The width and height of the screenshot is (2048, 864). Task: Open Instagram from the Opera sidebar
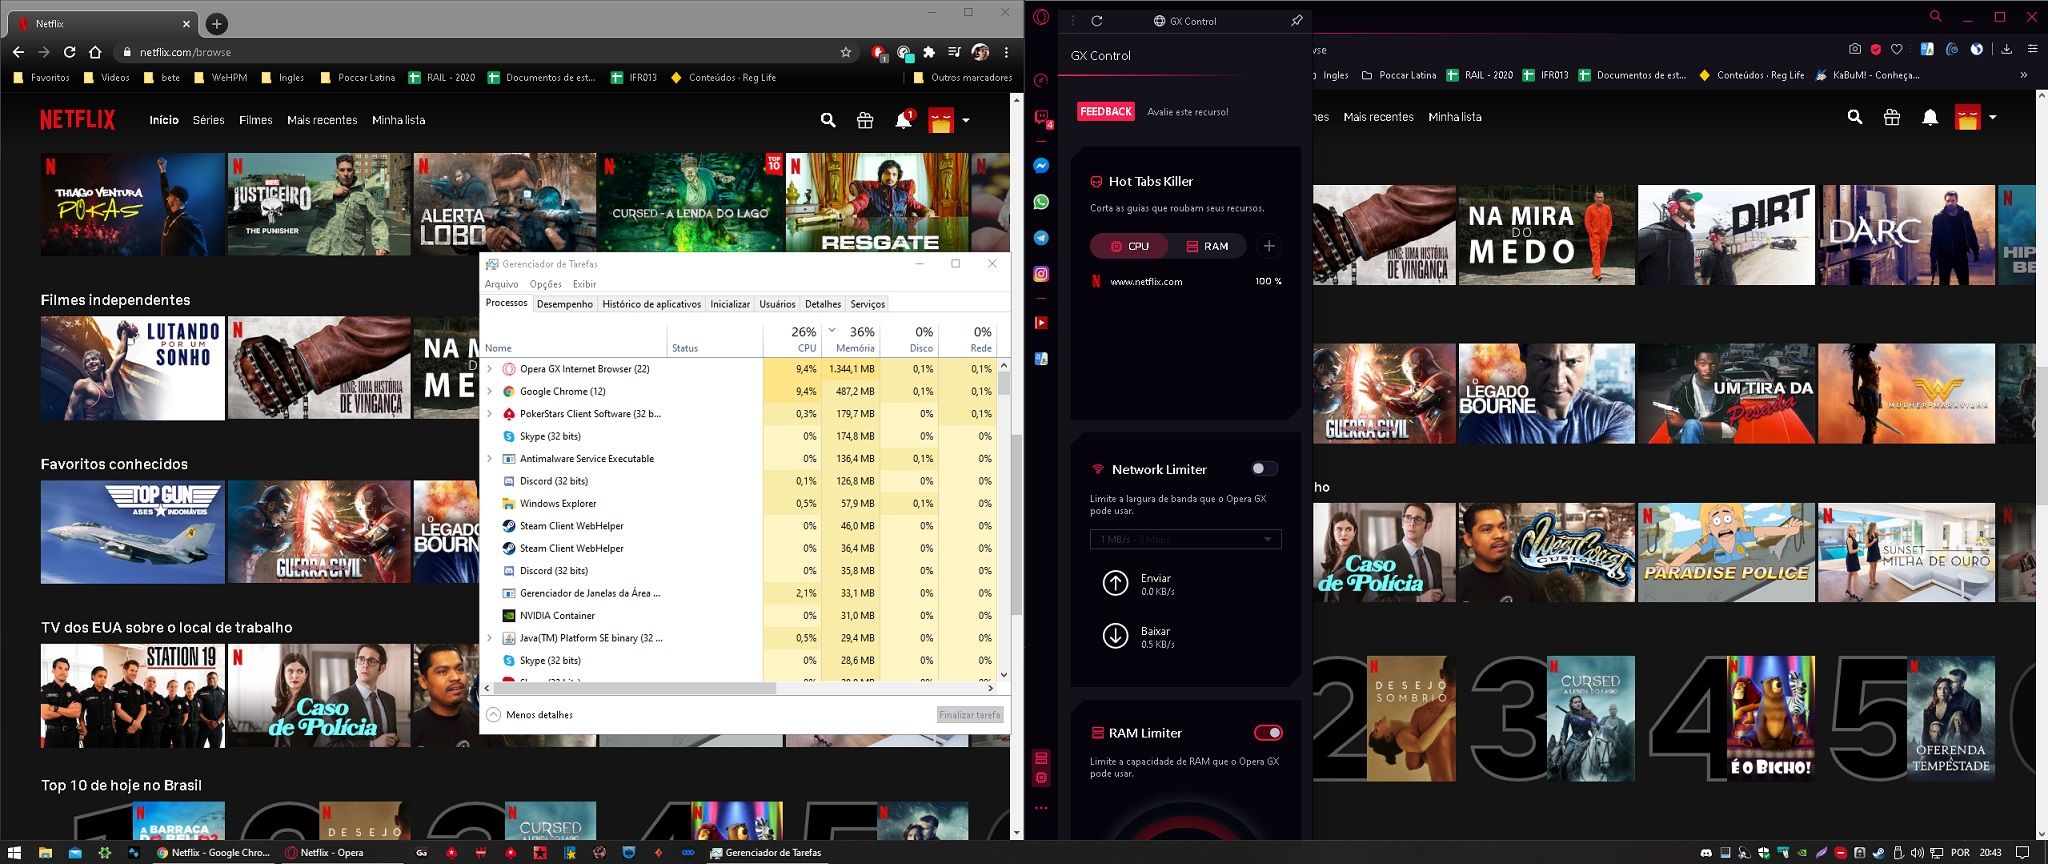click(x=1041, y=274)
